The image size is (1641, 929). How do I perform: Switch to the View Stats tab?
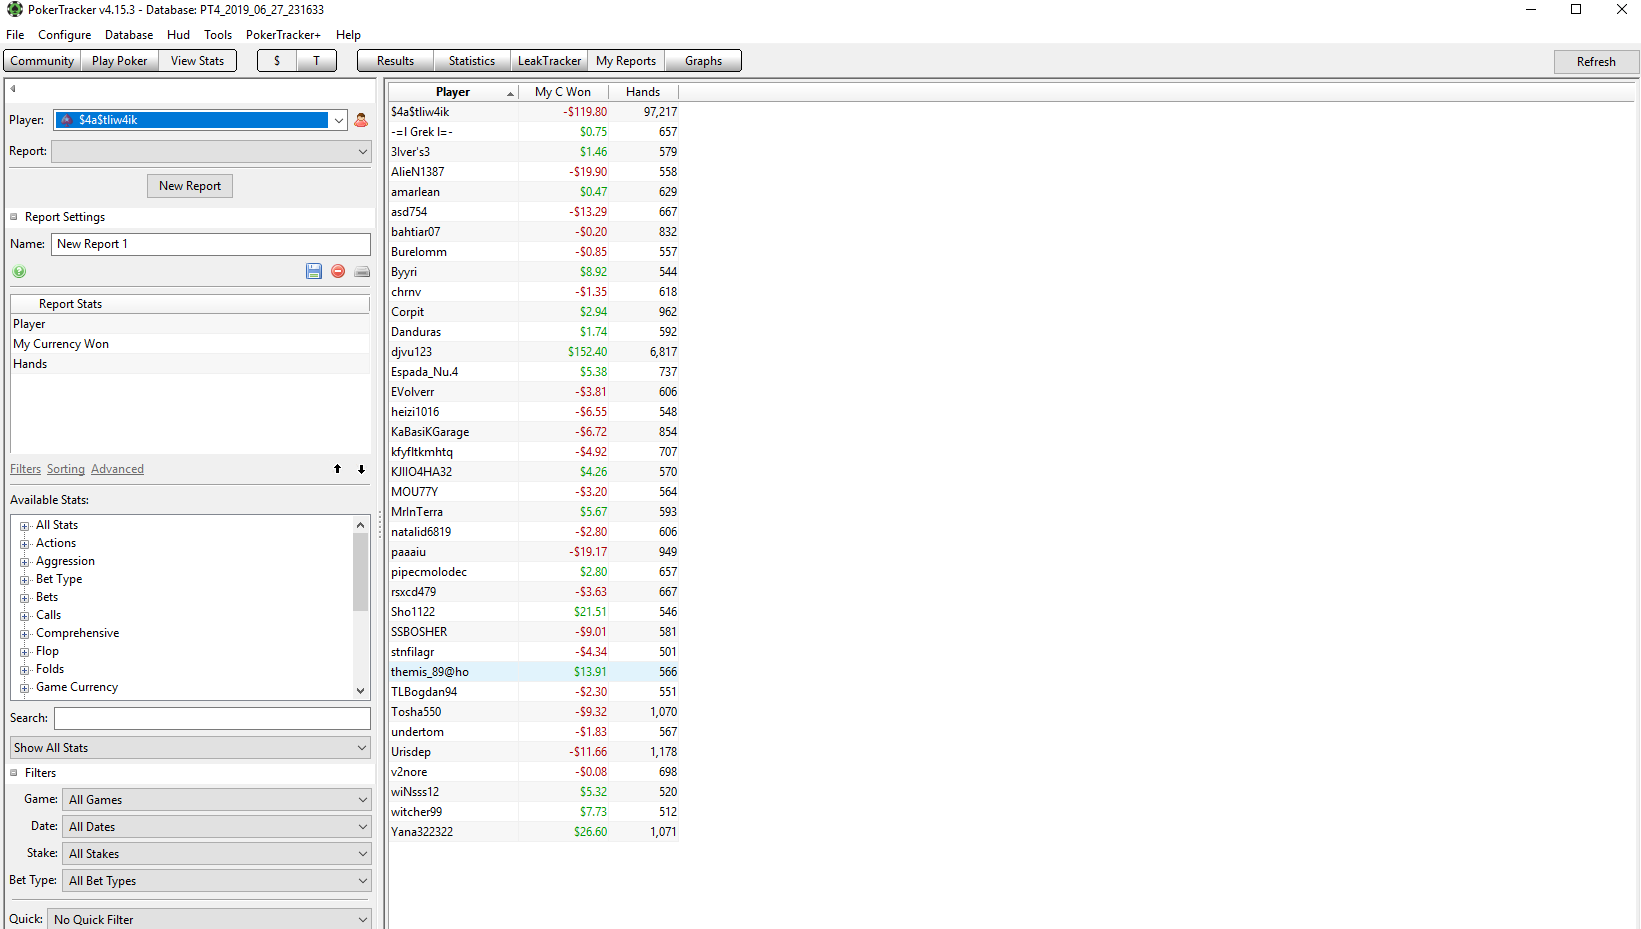point(198,61)
